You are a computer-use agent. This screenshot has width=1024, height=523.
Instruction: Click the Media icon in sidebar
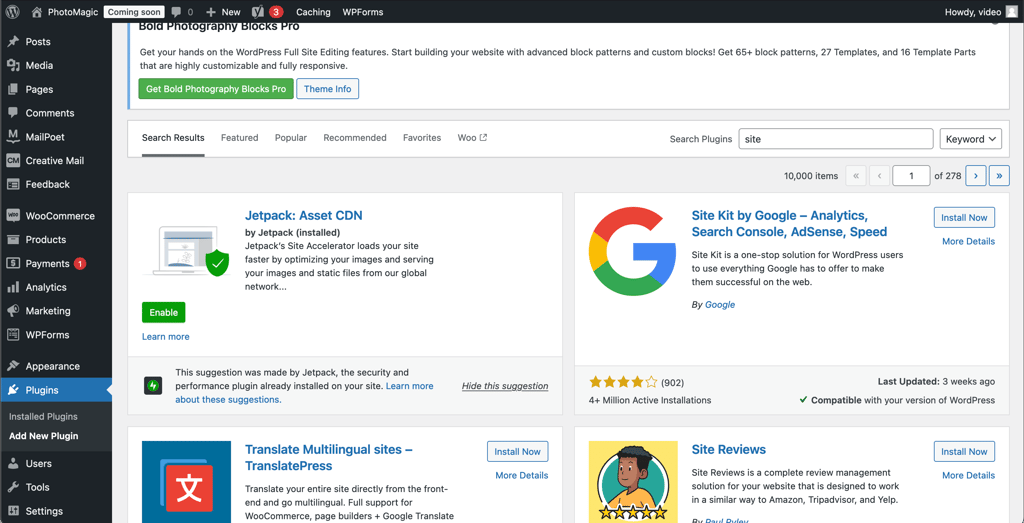(x=12, y=65)
